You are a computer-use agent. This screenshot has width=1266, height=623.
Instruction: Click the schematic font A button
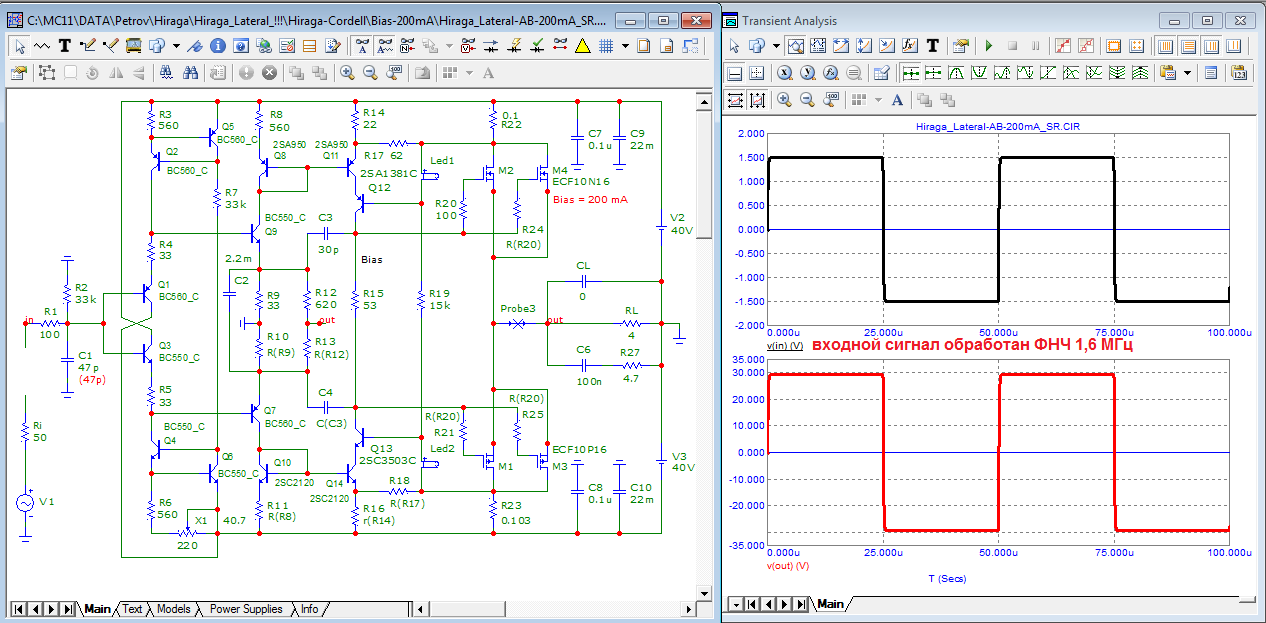tap(488, 72)
